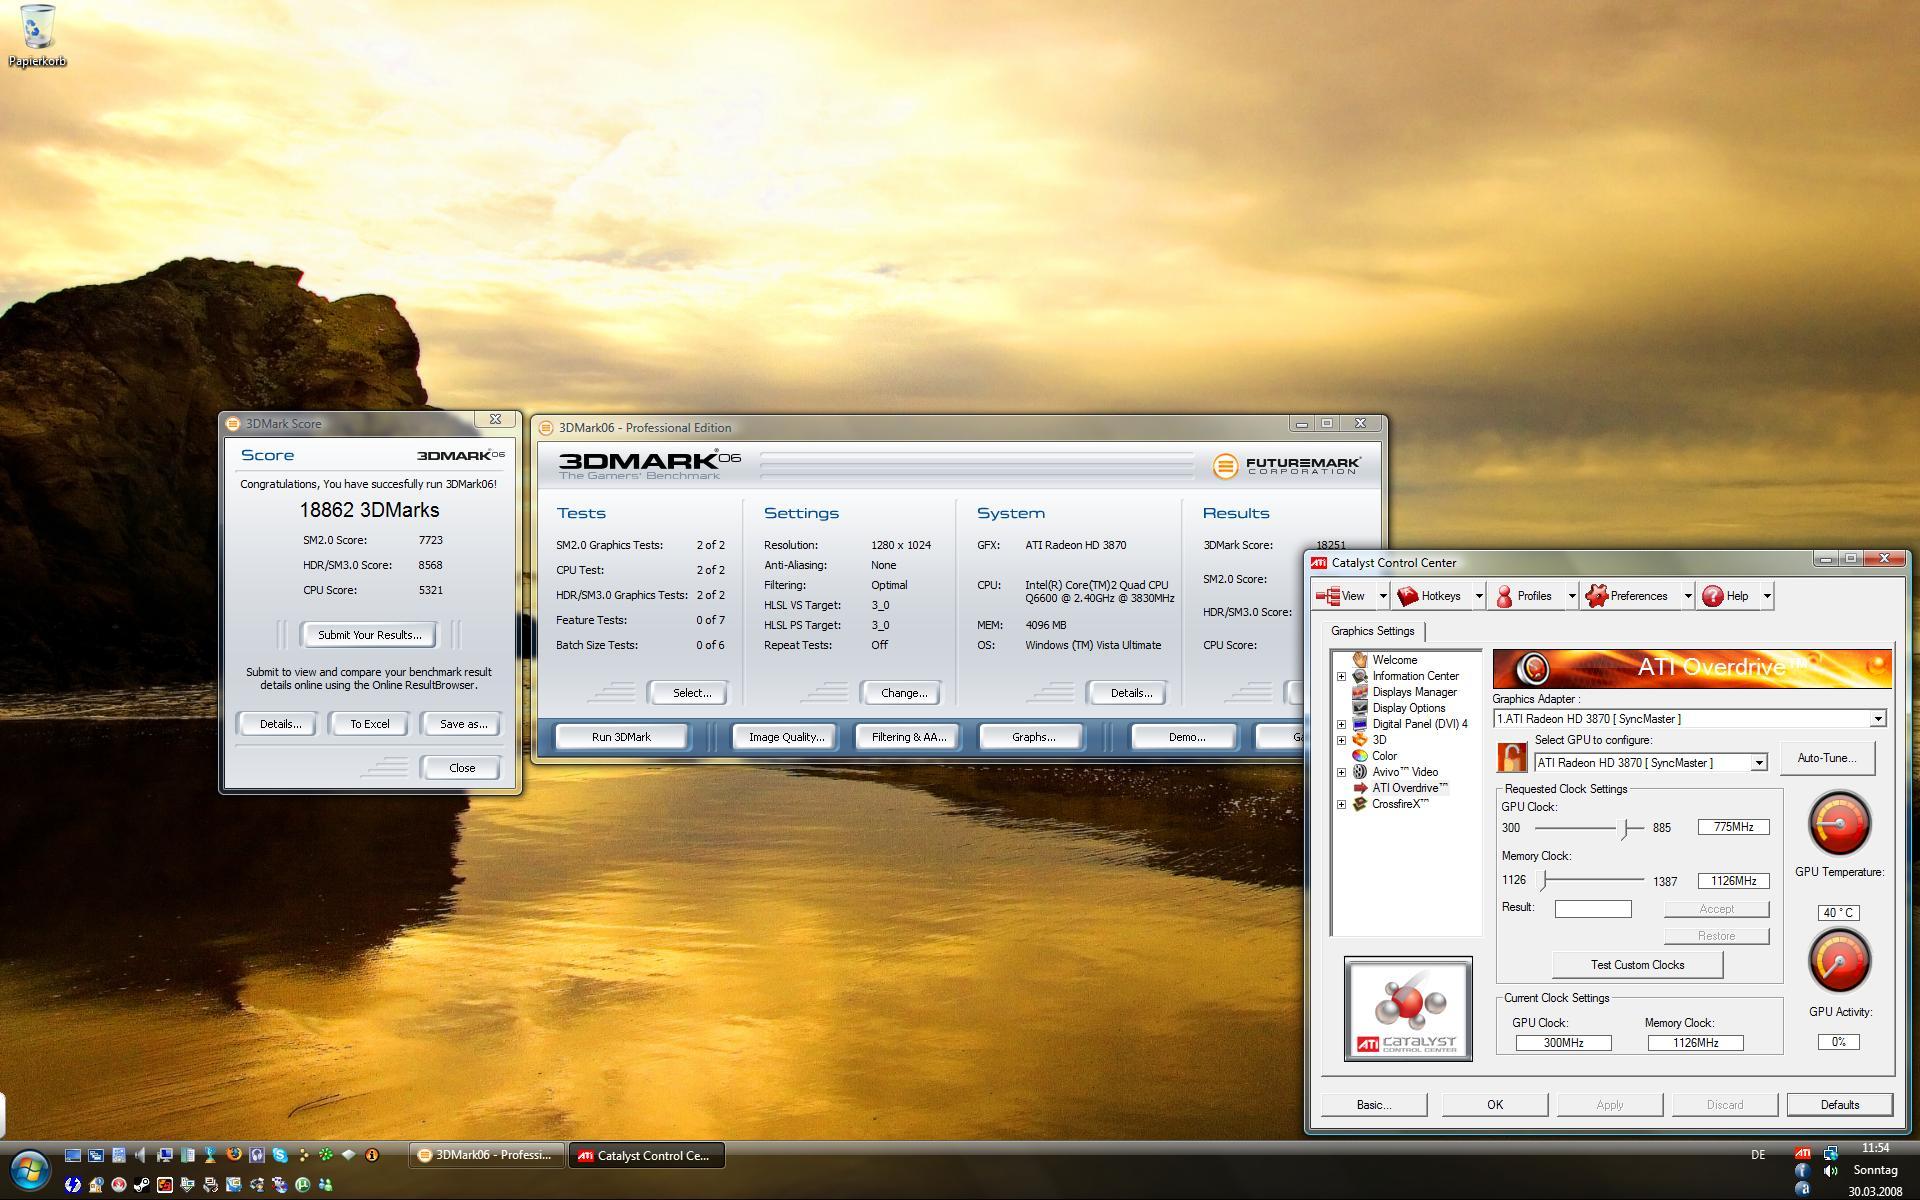Click Test Custom Clocks button
The height and width of the screenshot is (1200, 1920).
tap(1637, 965)
